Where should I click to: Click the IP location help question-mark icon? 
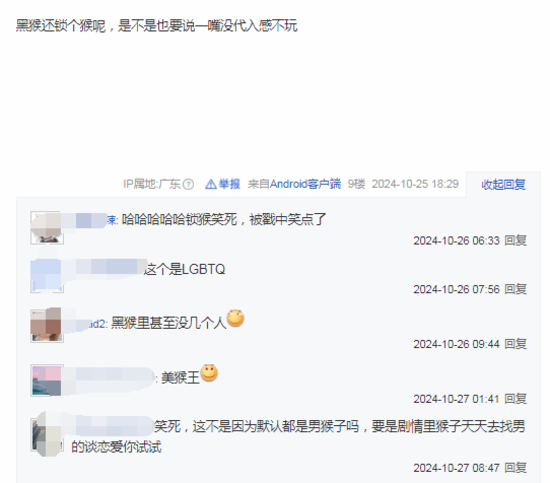click(x=188, y=184)
